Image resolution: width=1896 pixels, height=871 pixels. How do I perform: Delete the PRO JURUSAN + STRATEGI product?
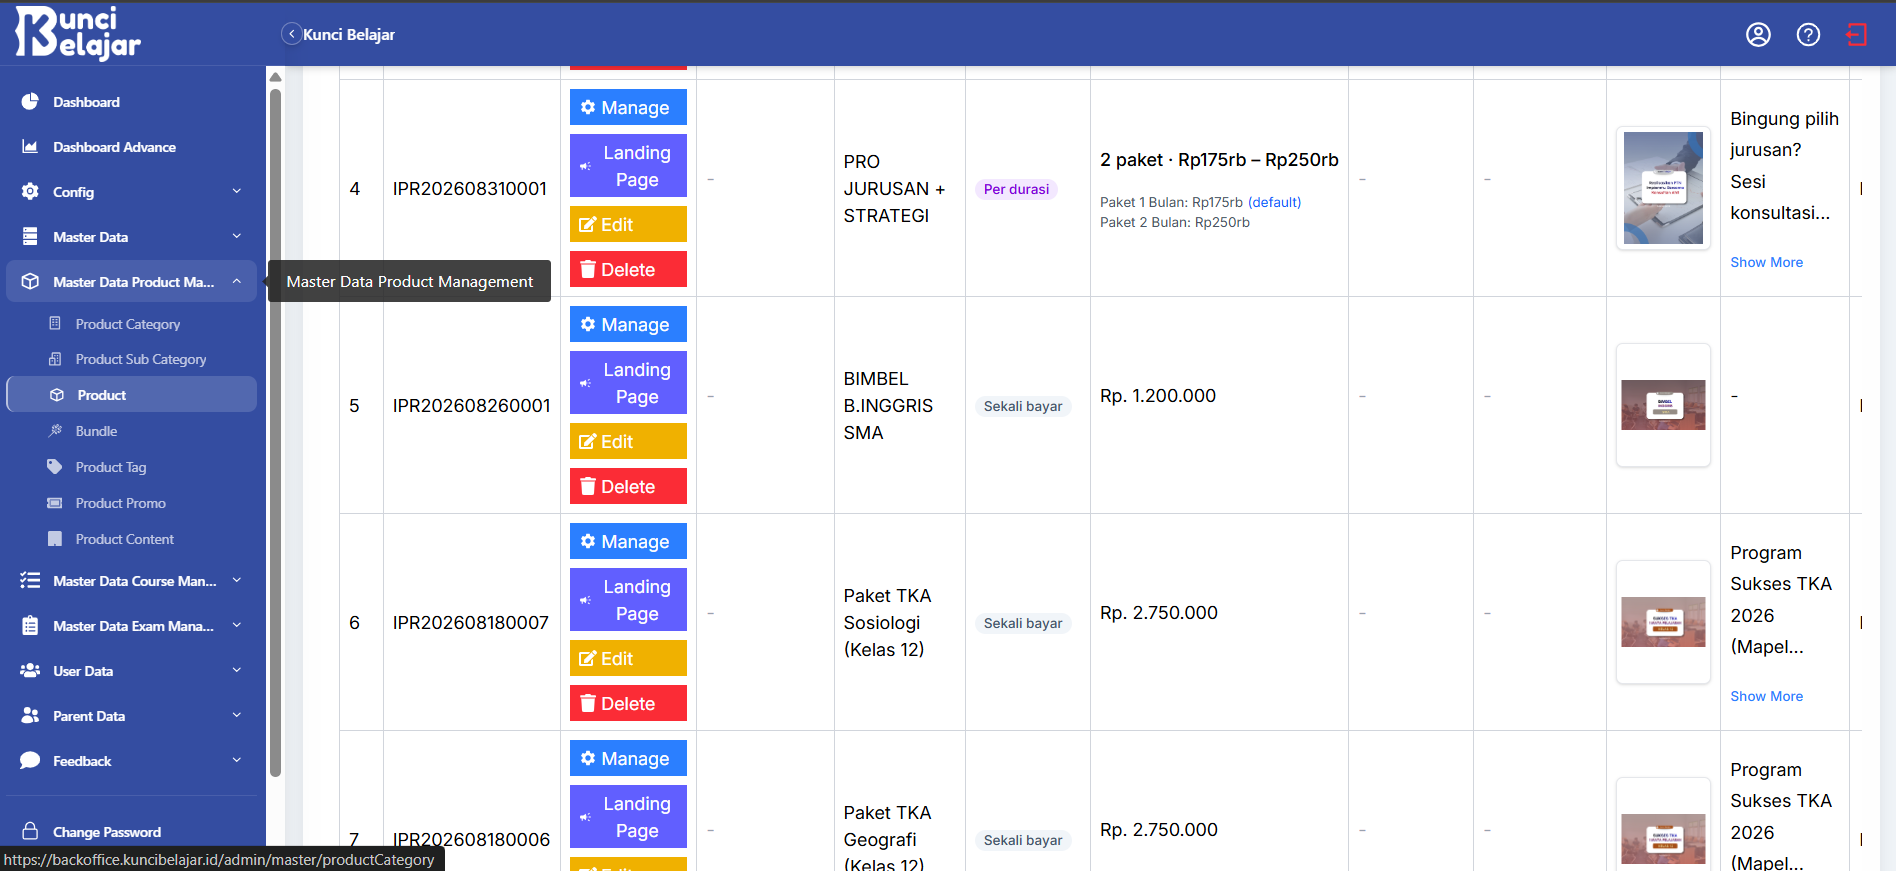628,269
